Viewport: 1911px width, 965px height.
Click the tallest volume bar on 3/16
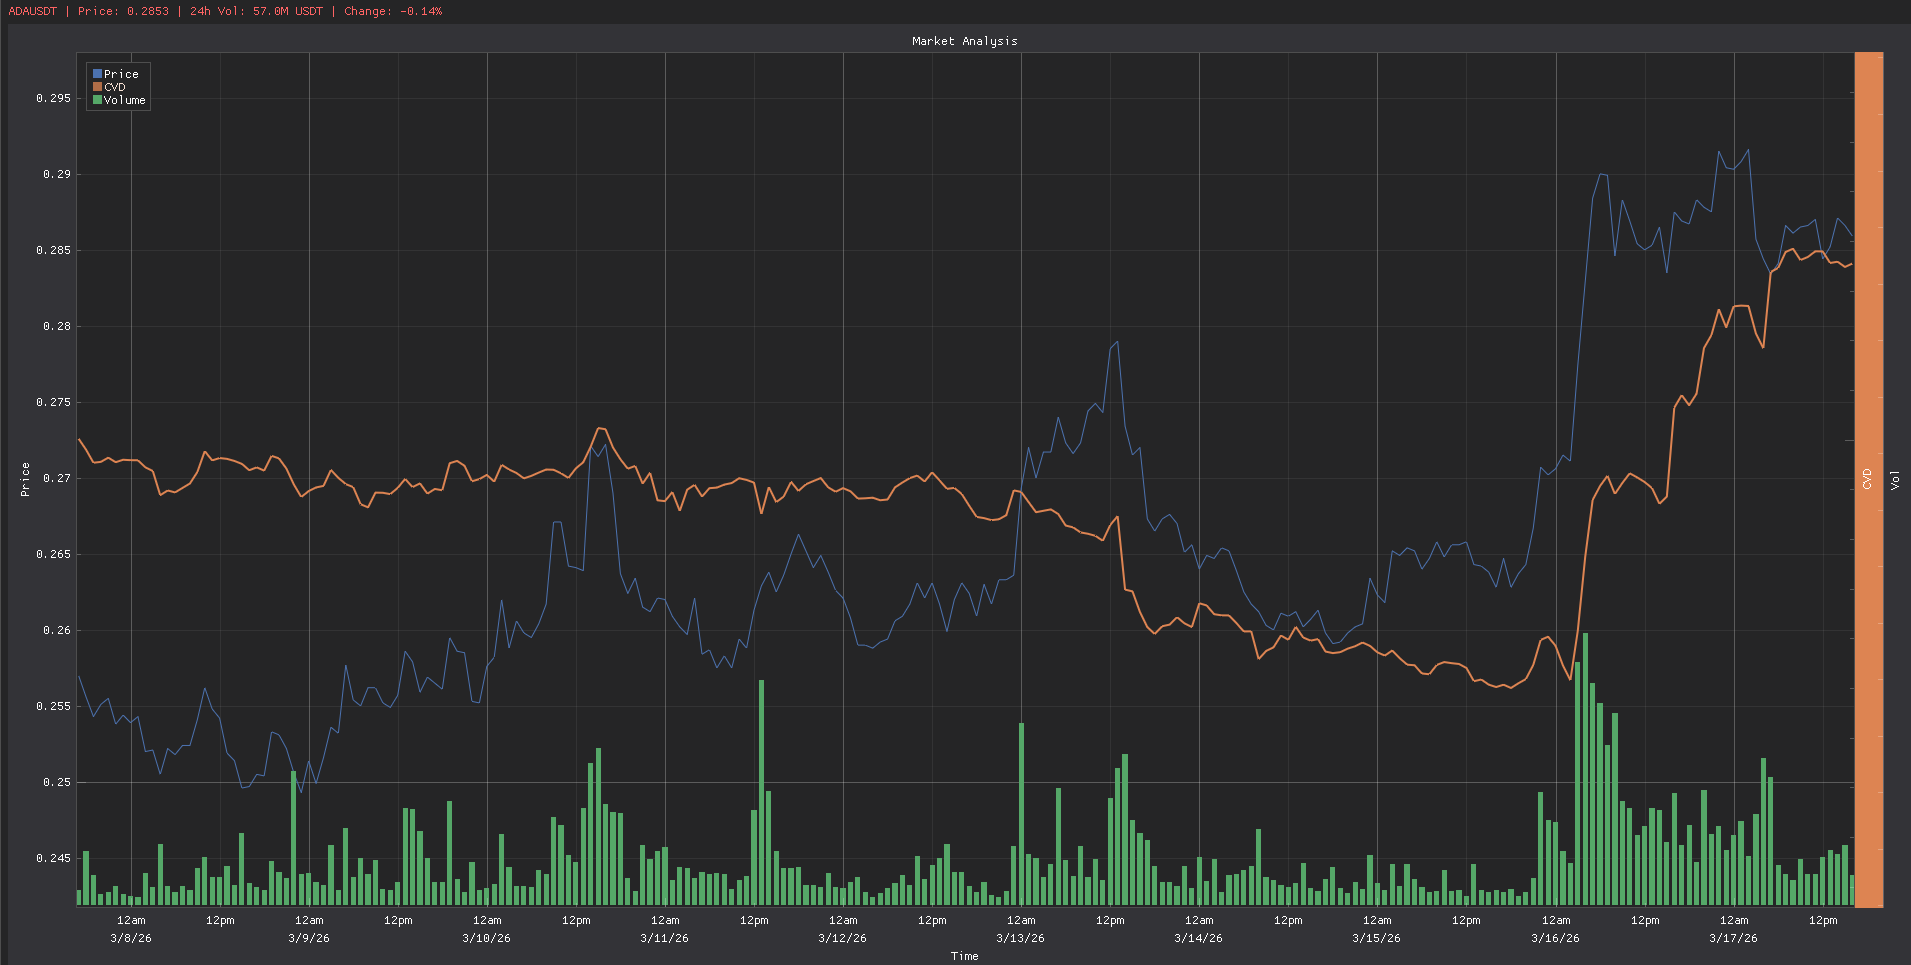coord(1586,769)
